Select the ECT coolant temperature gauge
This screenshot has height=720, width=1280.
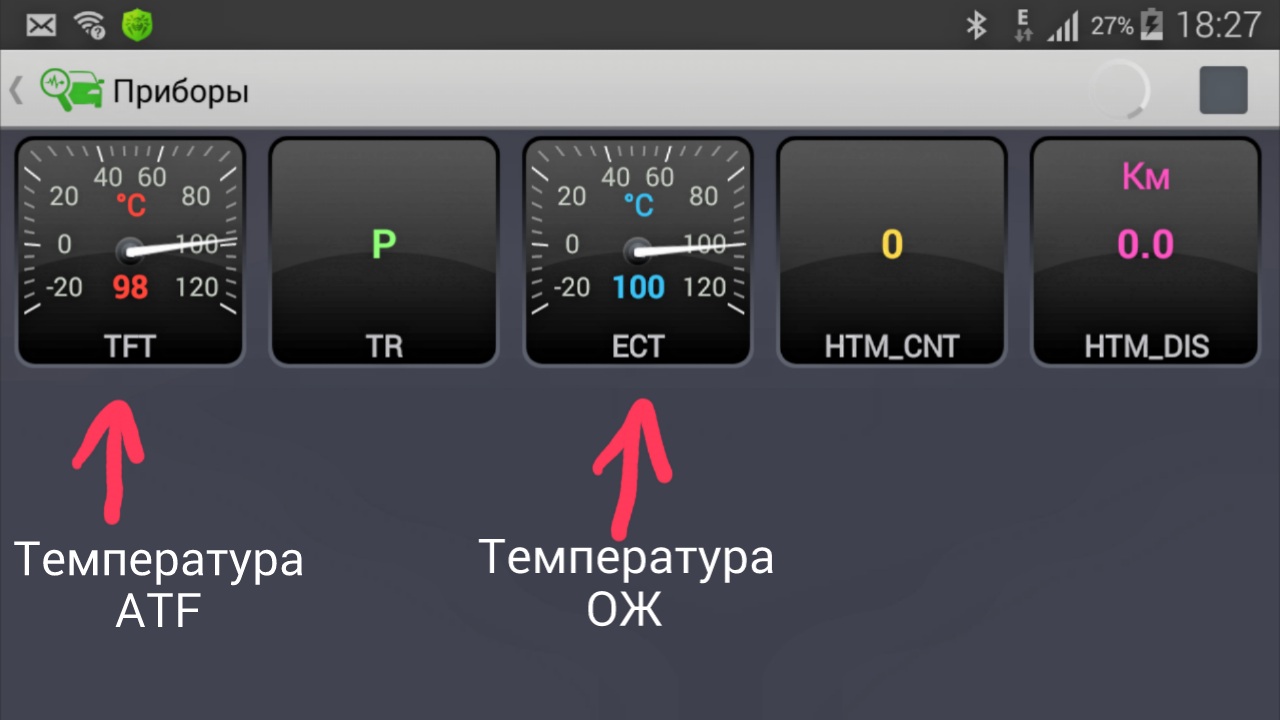click(x=638, y=251)
